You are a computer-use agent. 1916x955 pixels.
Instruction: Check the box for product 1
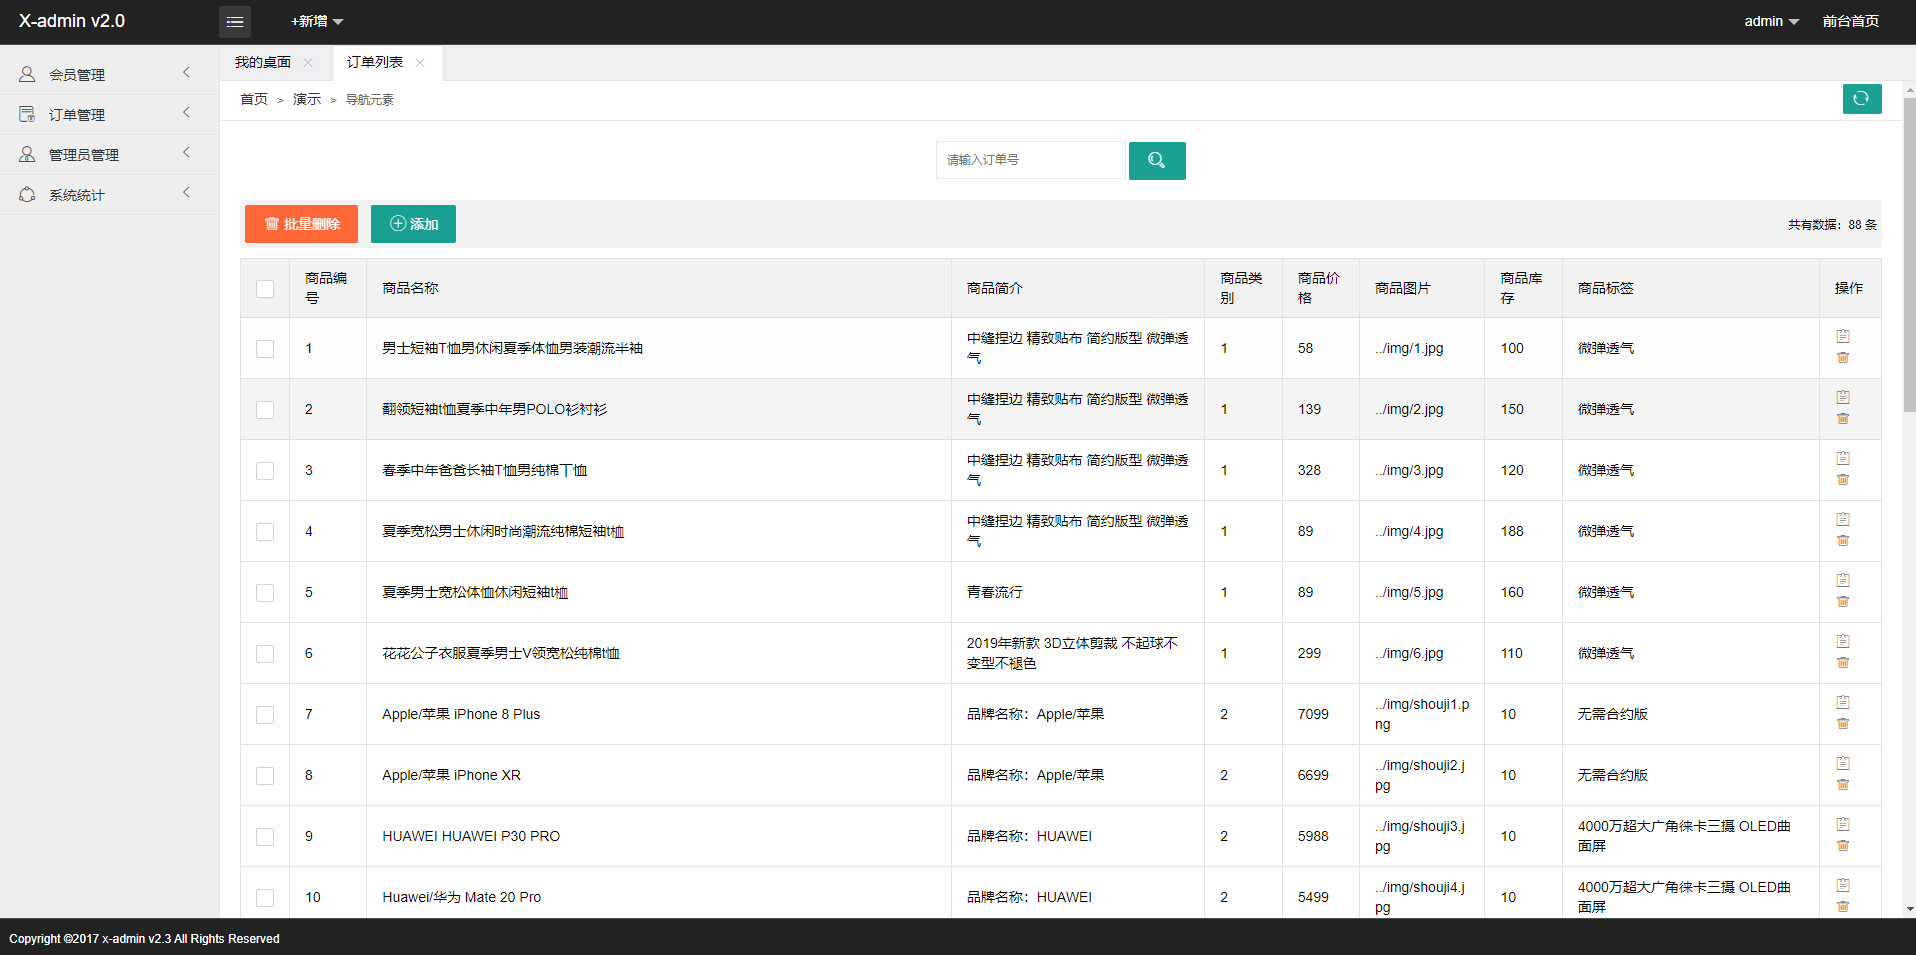point(265,349)
